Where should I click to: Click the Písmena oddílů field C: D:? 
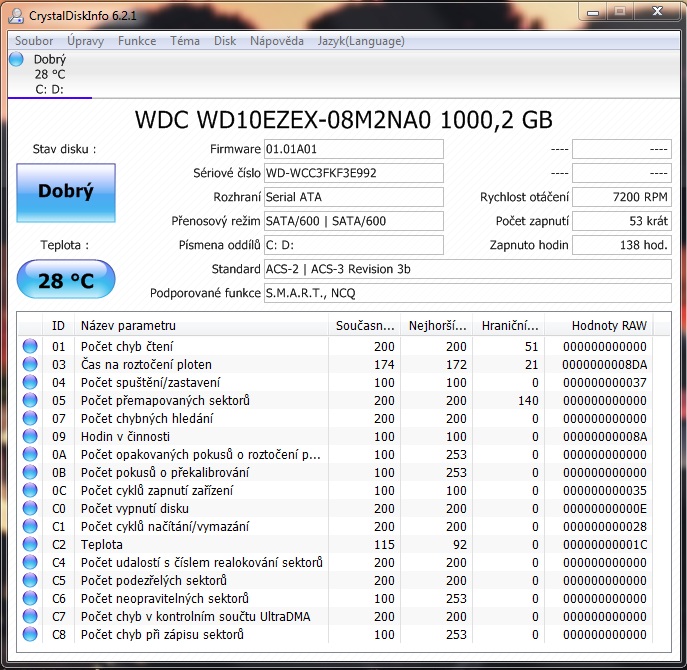[x=354, y=245]
